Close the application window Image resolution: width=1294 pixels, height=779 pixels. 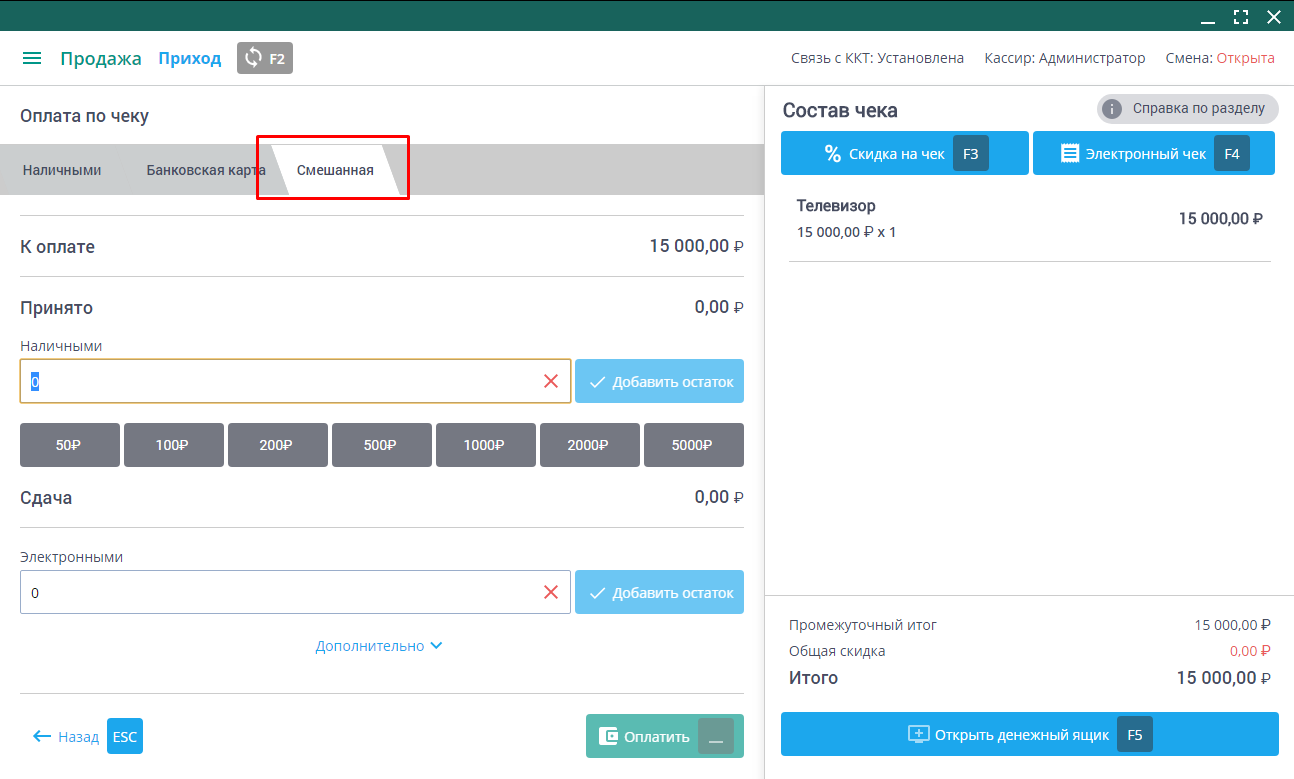[x=1273, y=16]
